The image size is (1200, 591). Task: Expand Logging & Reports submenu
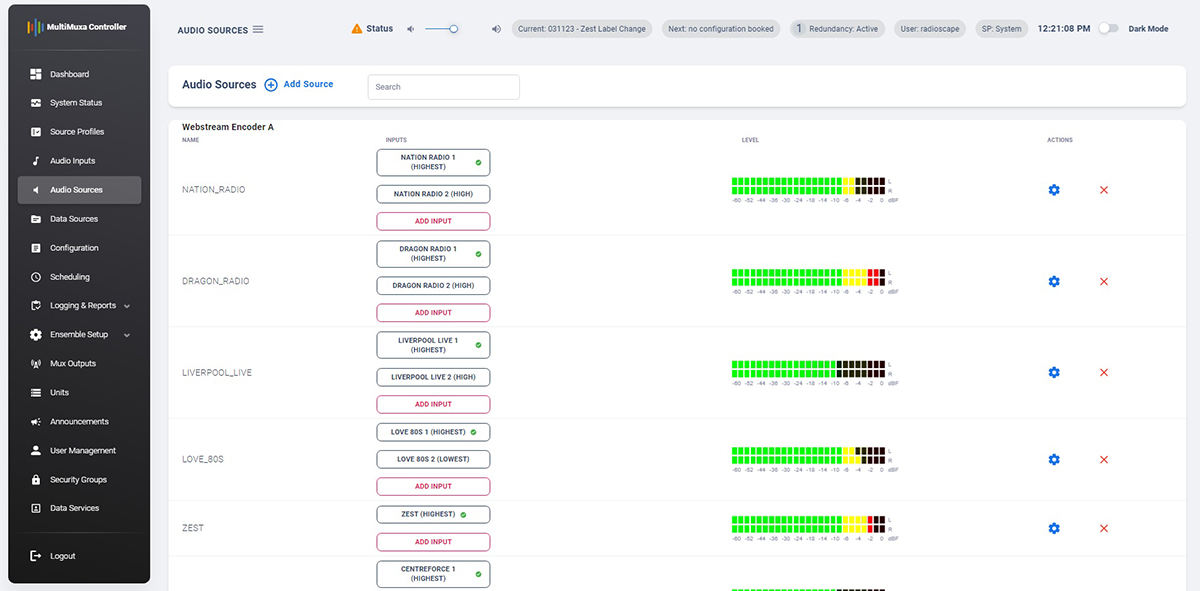pos(127,306)
